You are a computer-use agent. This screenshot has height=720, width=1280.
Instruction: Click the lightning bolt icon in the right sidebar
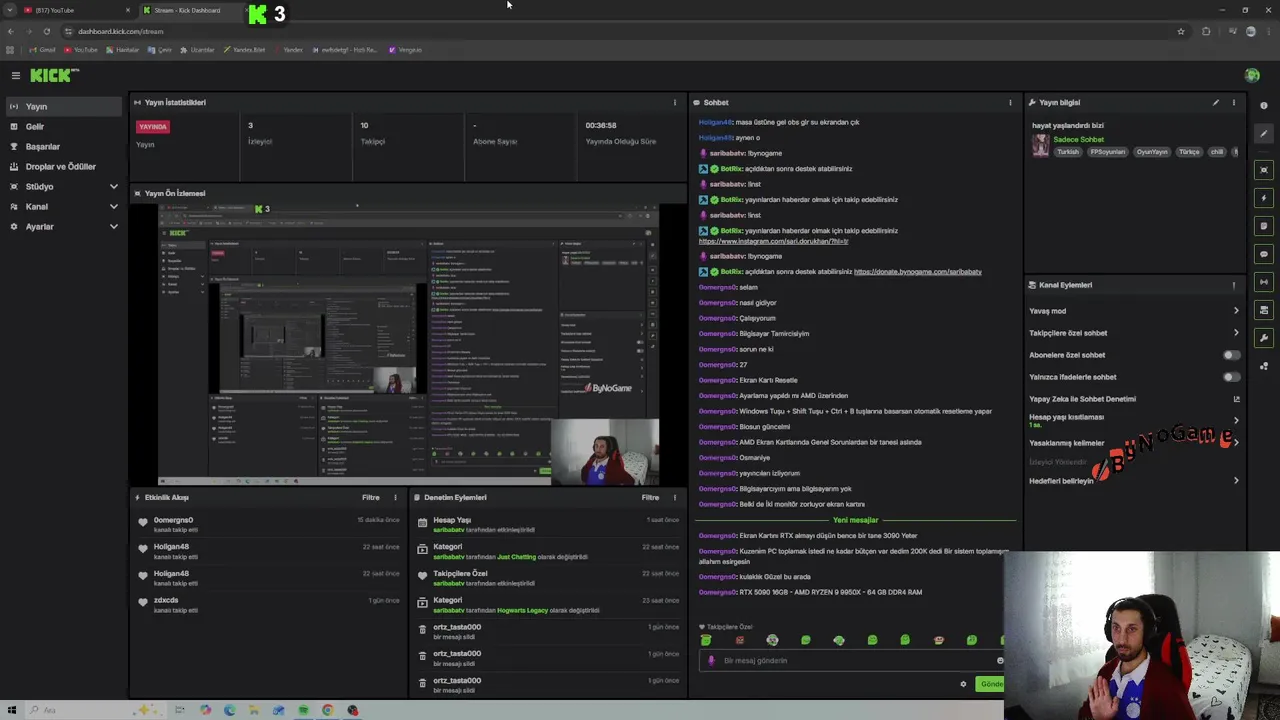tap(1264, 198)
